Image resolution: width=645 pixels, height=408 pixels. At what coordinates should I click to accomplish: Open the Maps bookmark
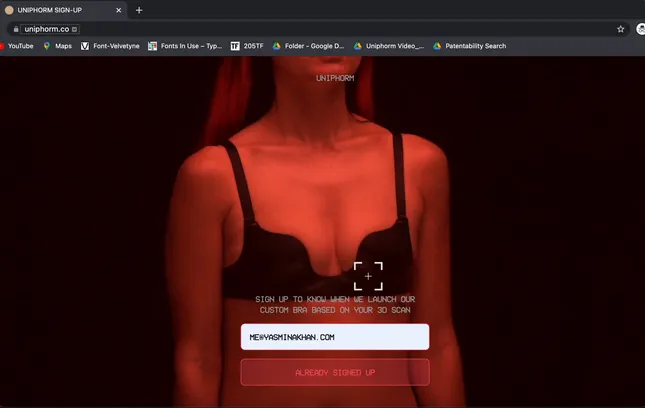(58, 46)
